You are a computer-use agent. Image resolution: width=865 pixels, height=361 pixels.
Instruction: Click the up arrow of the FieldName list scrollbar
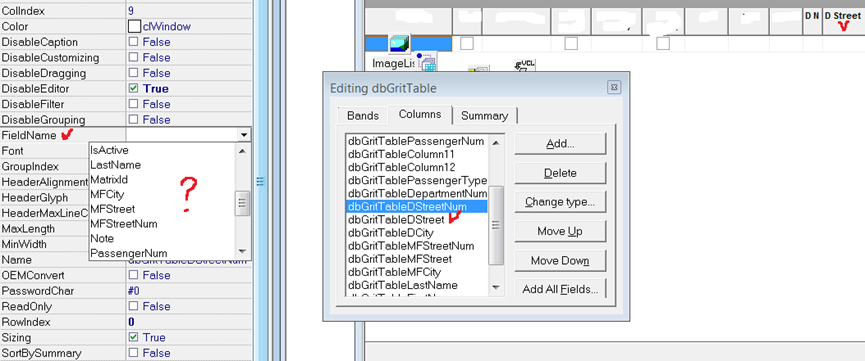click(242, 150)
